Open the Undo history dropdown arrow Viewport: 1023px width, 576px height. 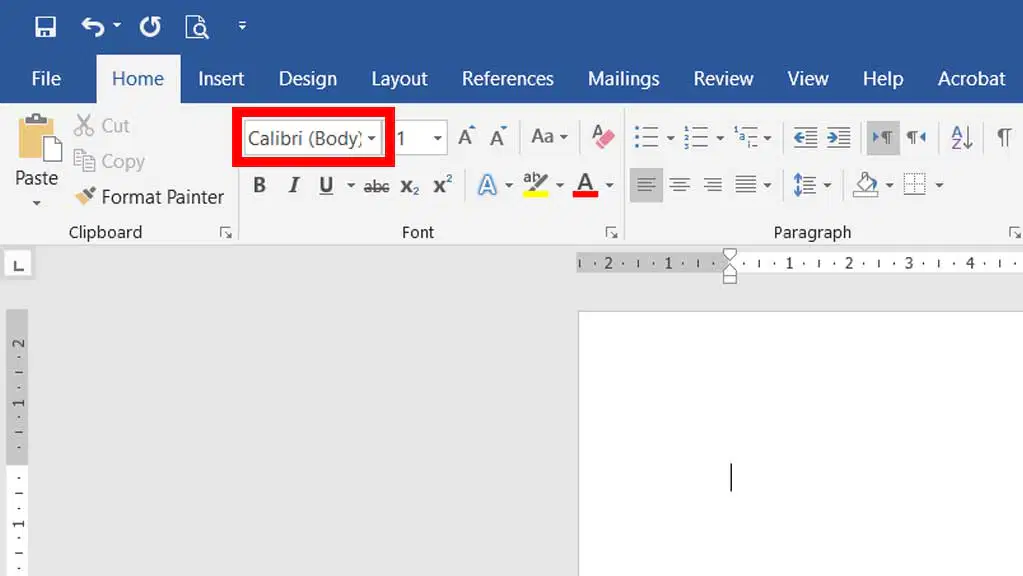tap(117, 25)
